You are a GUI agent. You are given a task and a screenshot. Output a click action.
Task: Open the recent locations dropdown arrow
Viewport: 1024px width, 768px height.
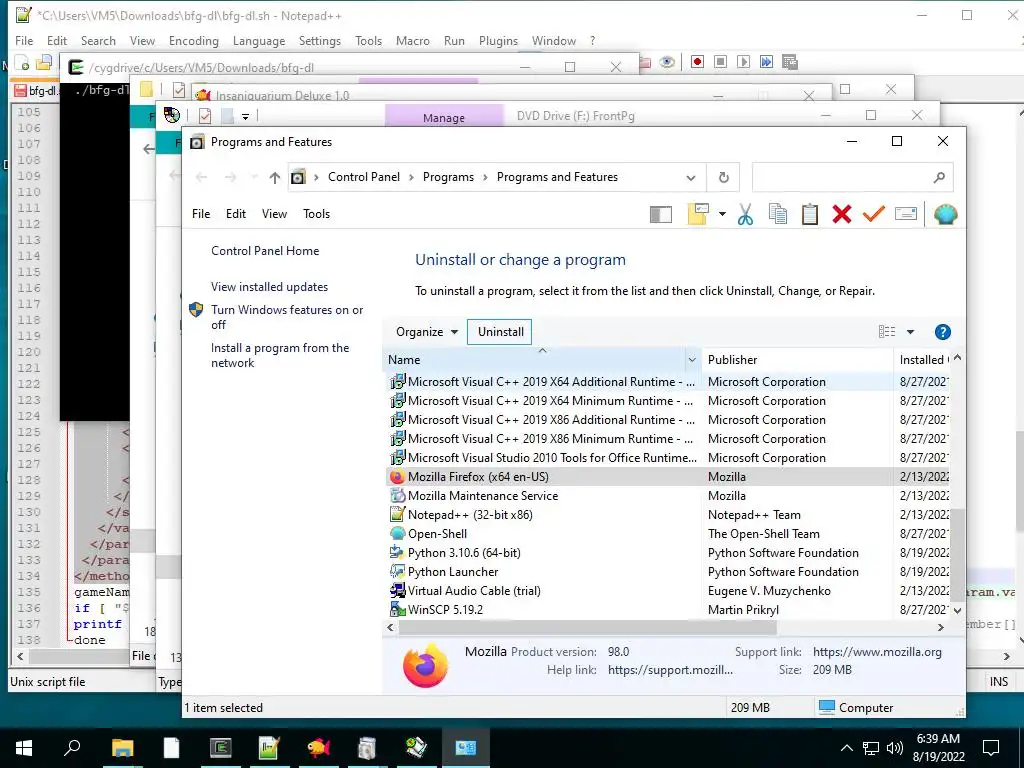(x=253, y=178)
